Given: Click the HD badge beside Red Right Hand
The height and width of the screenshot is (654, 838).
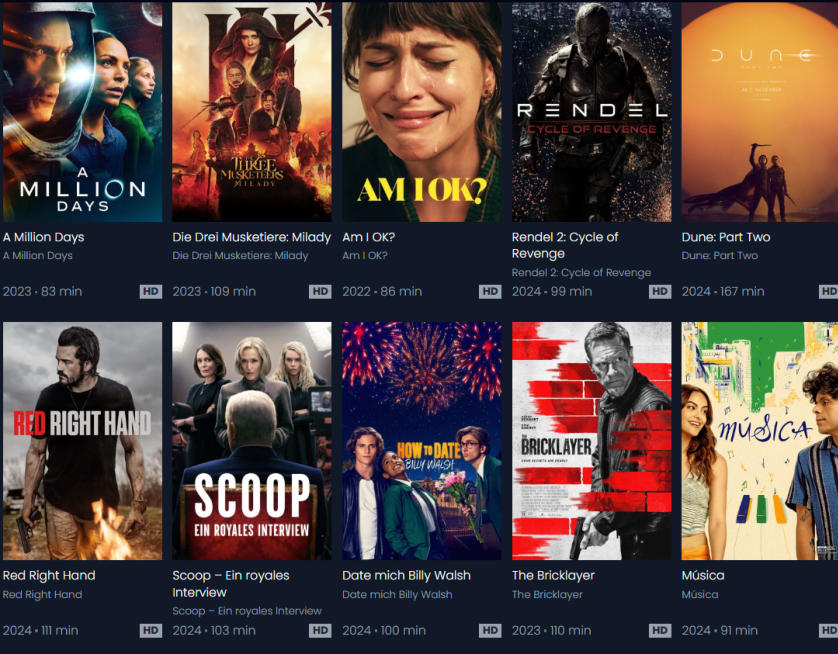Looking at the screenshot, I should click(151, 630).
